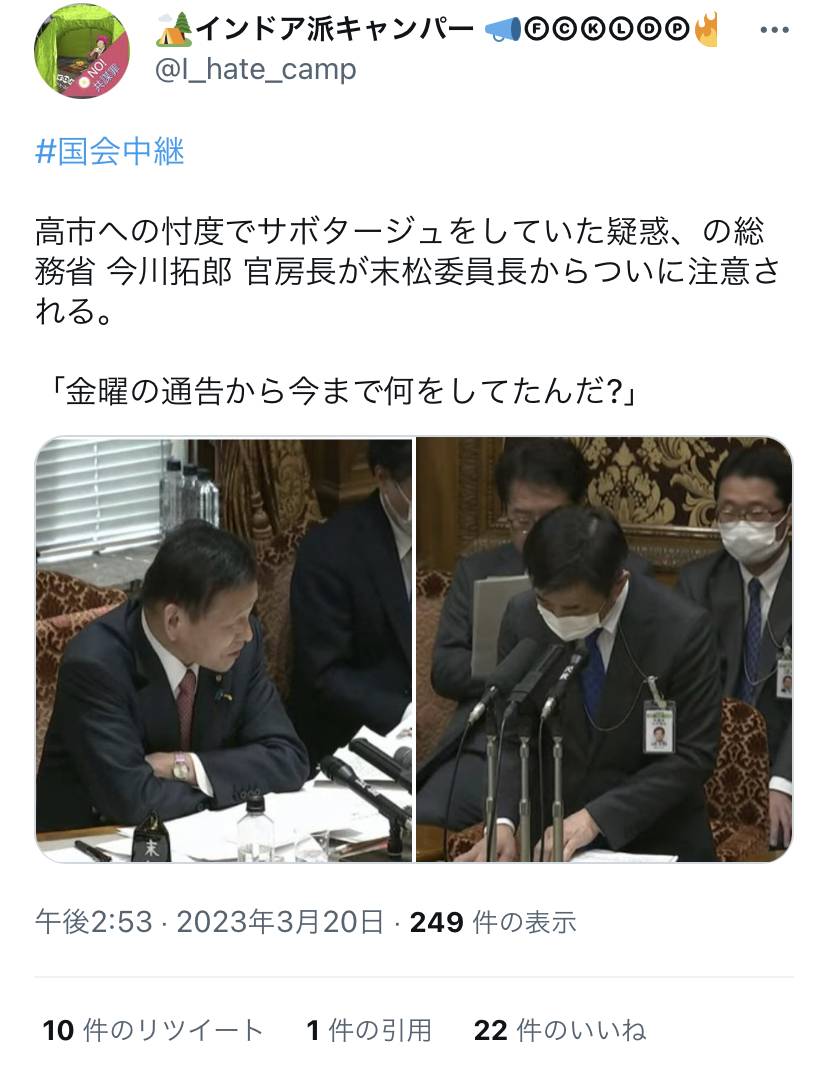This screenshot has height=1081, width=828.
Task: Open the 22 件のいいね list
Action: (x=560, y=1030)
